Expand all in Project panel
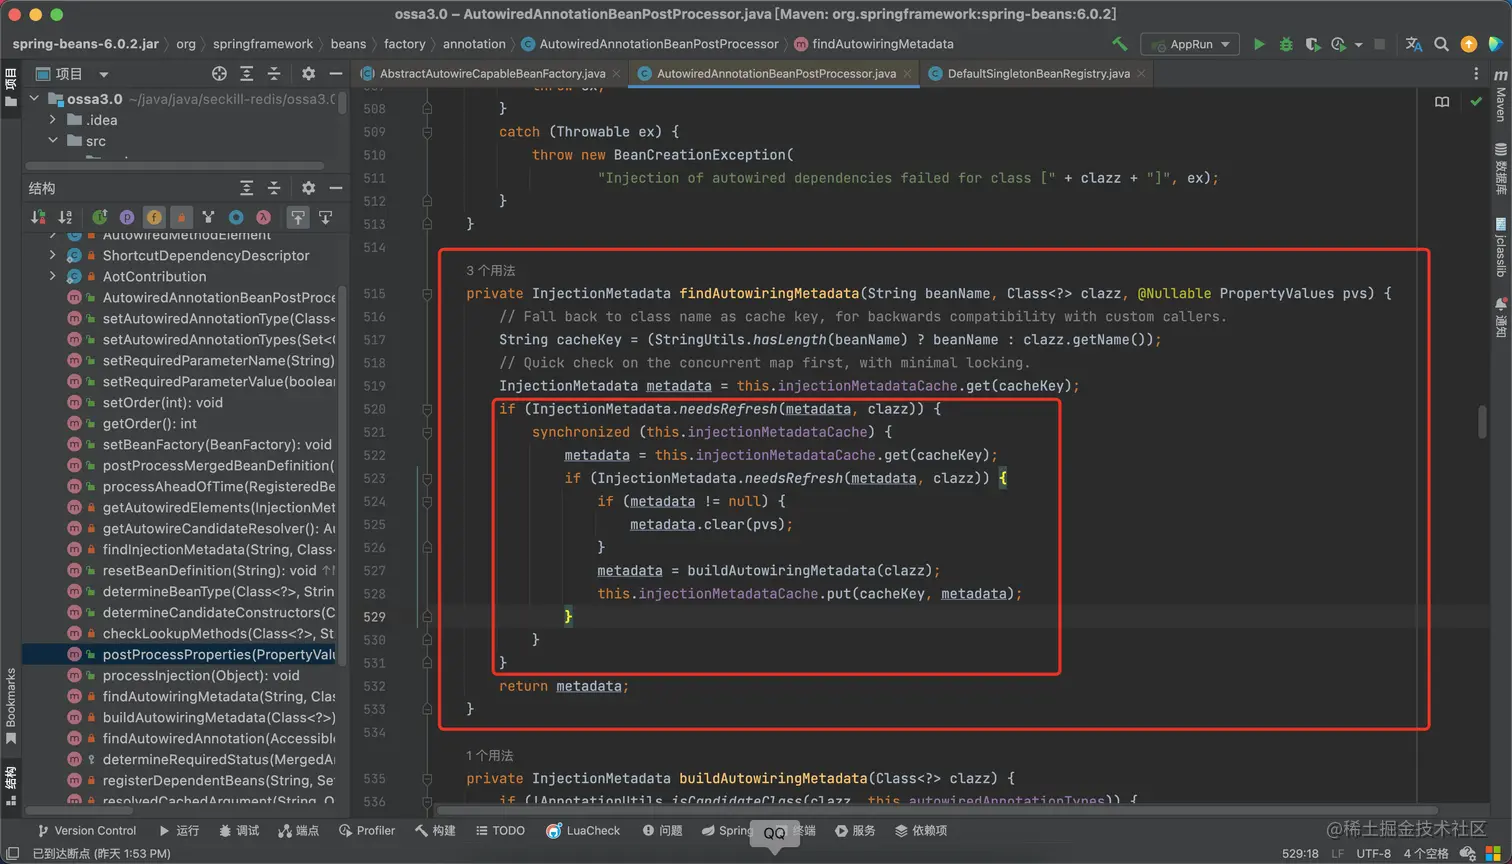Viewport: 1512px width, 864px height. (247, 74)
